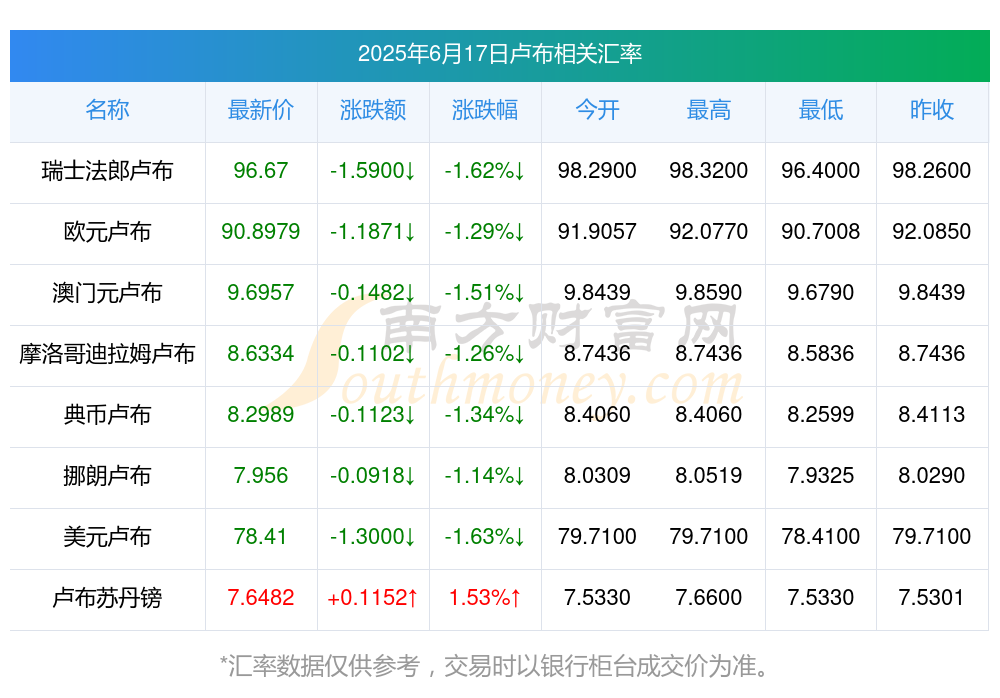Click percent change -1.51%↓
This screenshot has height=698, width=1000.
pyautogui.click(x=485, y=292)
